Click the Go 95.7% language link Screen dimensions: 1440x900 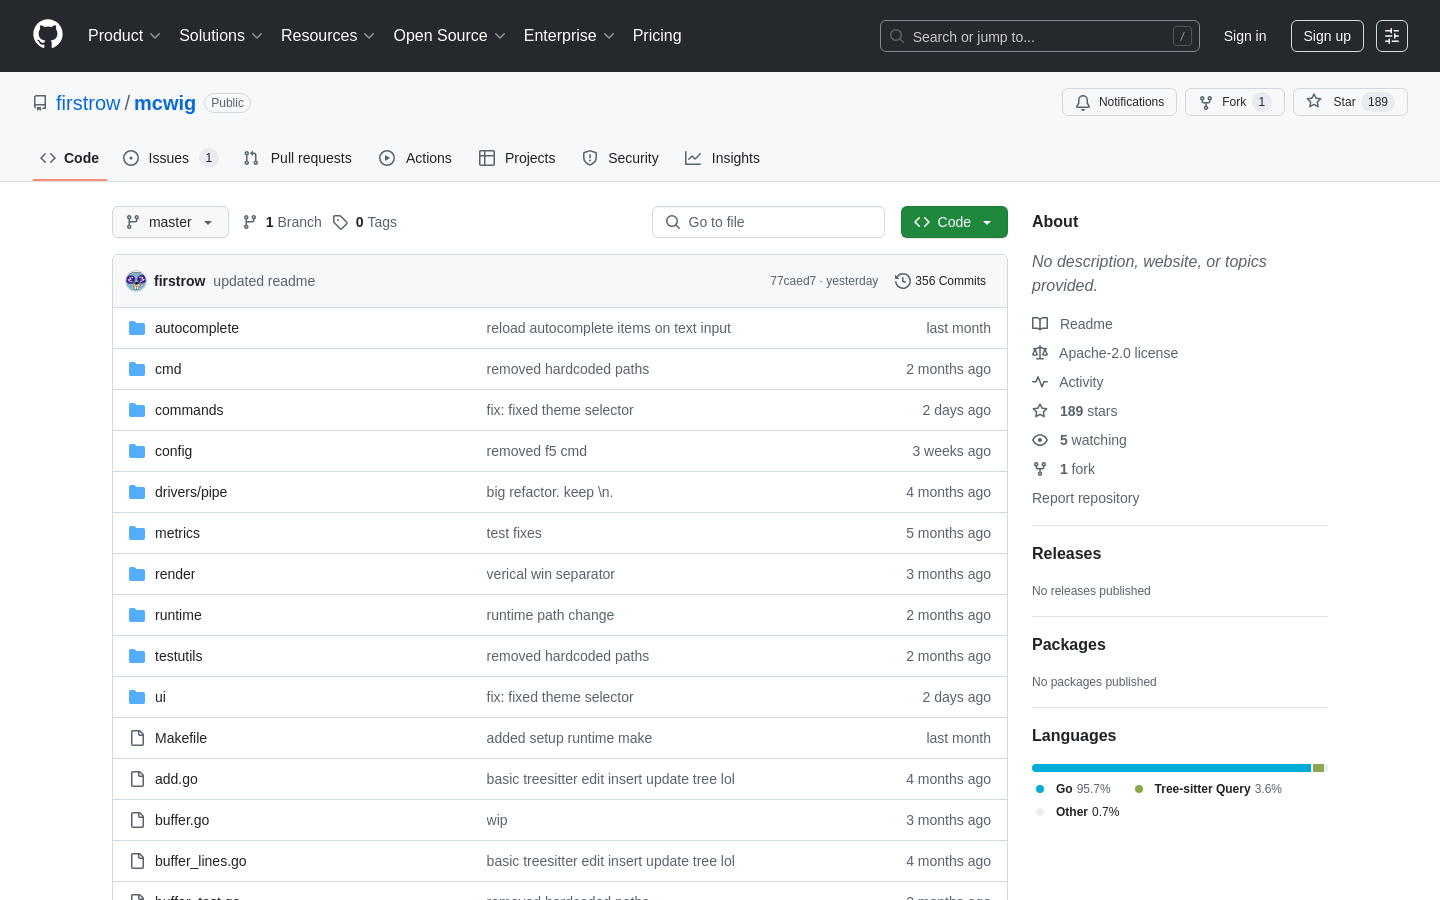click(1073, 789)
